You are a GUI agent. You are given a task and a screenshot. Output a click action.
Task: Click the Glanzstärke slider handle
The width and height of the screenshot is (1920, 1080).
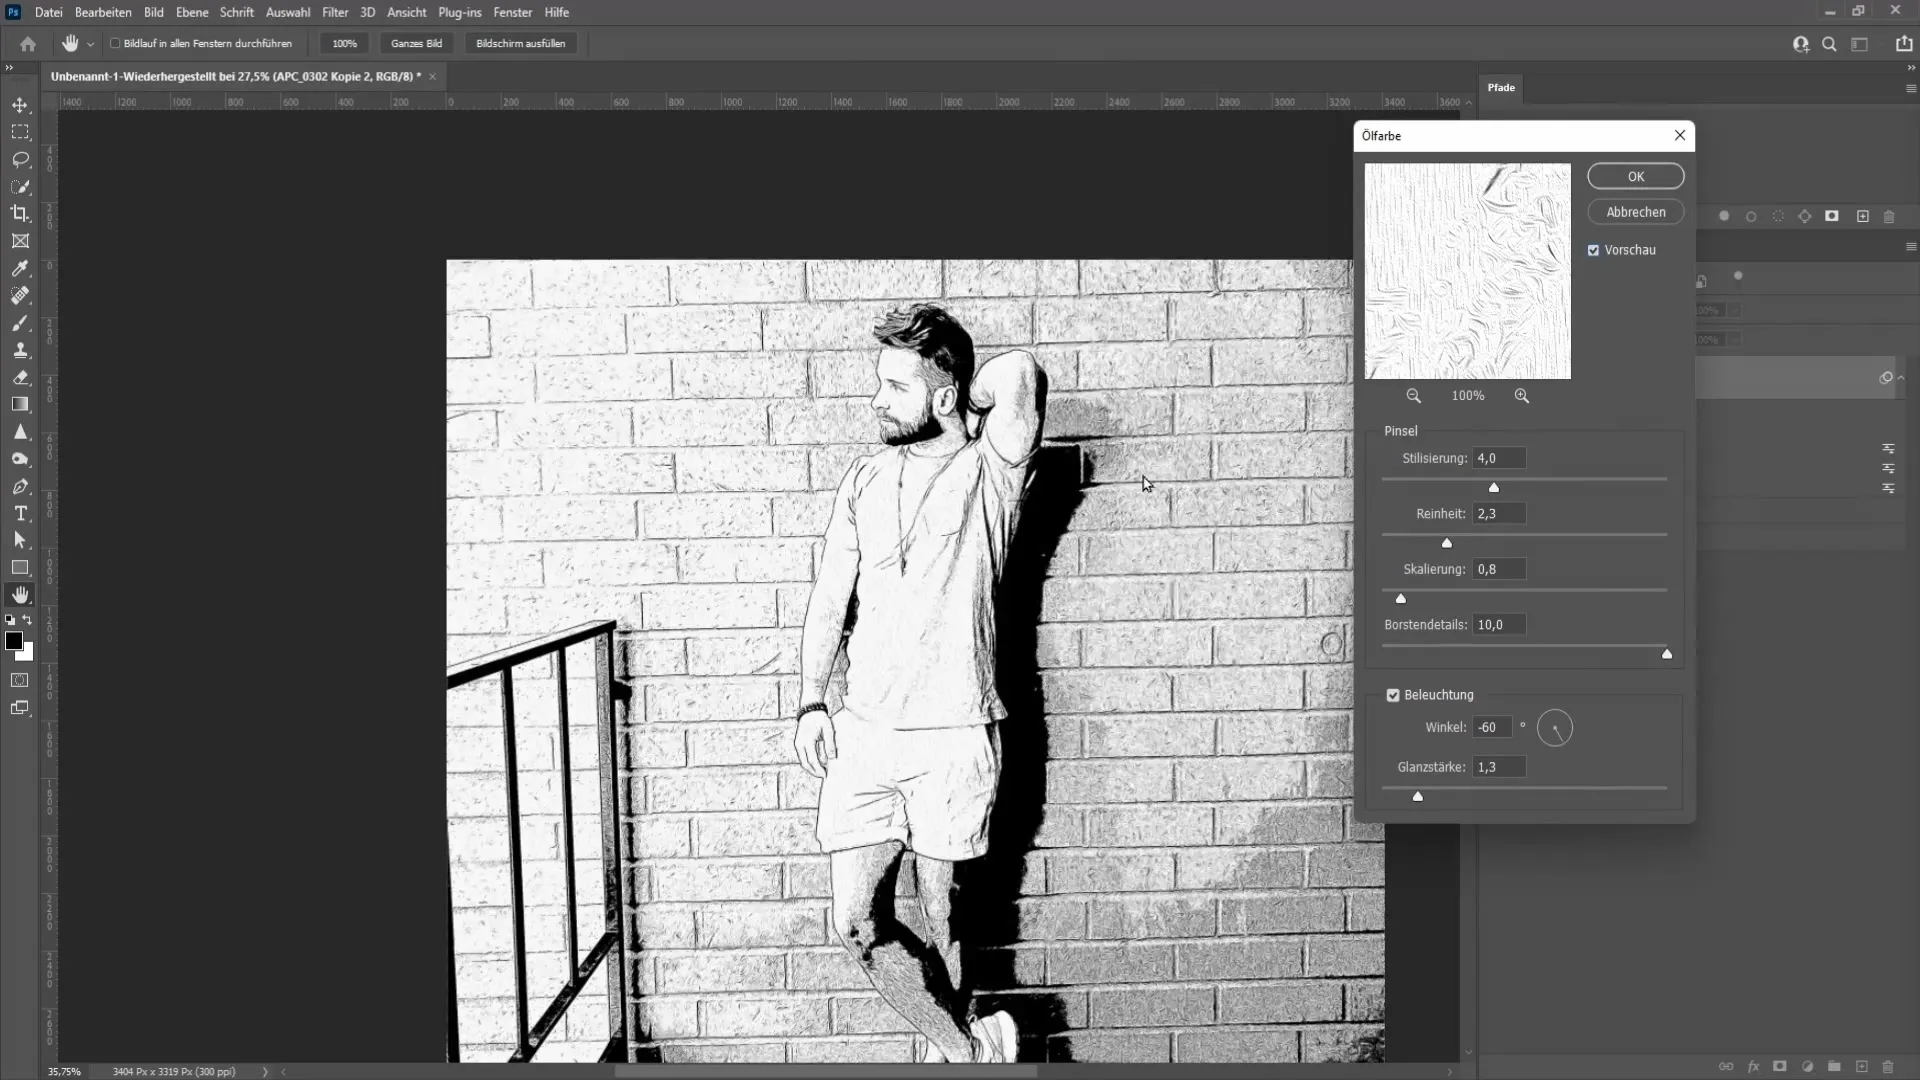point(1418,796)
